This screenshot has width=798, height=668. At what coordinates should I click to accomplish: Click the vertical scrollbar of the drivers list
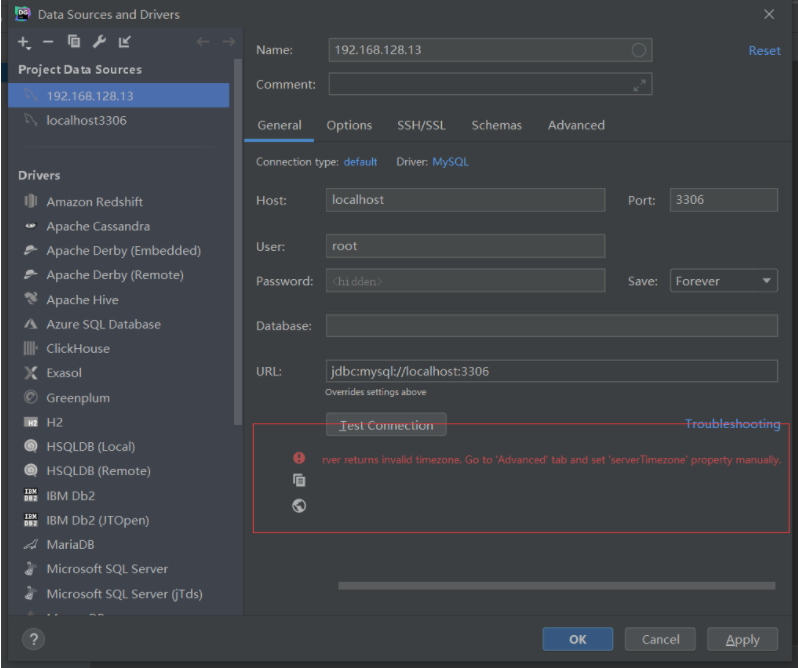[237, 242]
